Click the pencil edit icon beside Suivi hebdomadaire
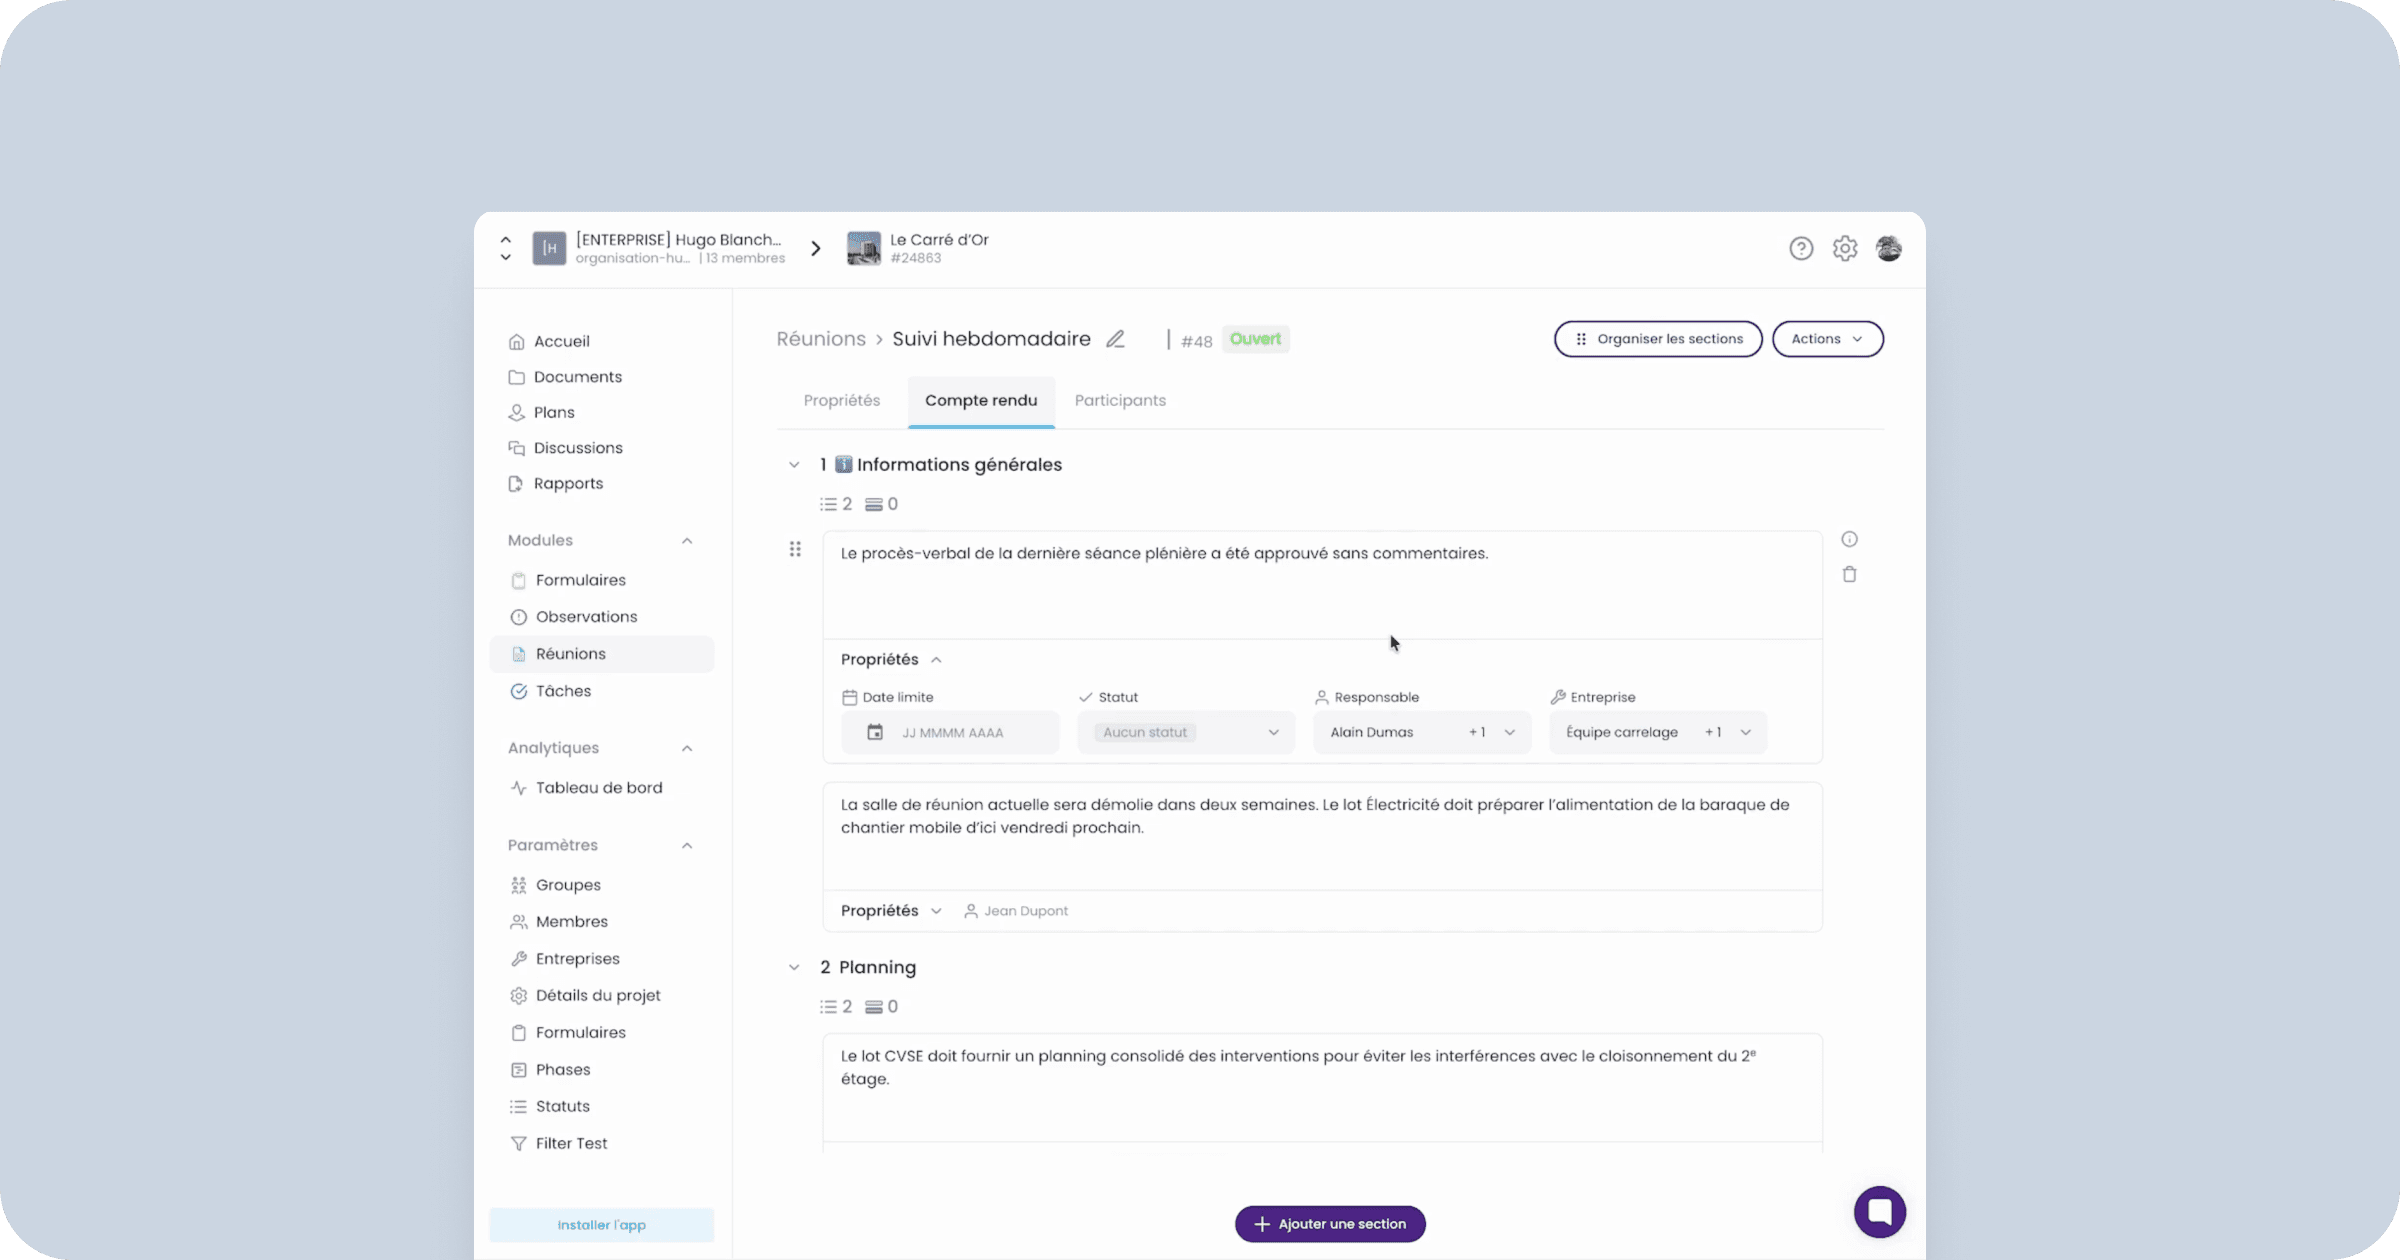Viewport: 2400px width, 1260px height. (x=1115, y=339)
